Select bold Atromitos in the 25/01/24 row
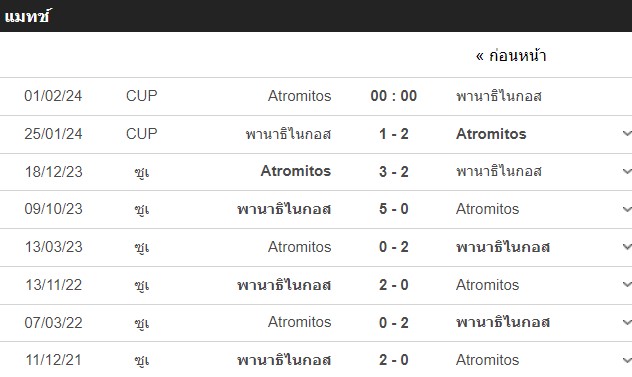 [x=491, y=133]
